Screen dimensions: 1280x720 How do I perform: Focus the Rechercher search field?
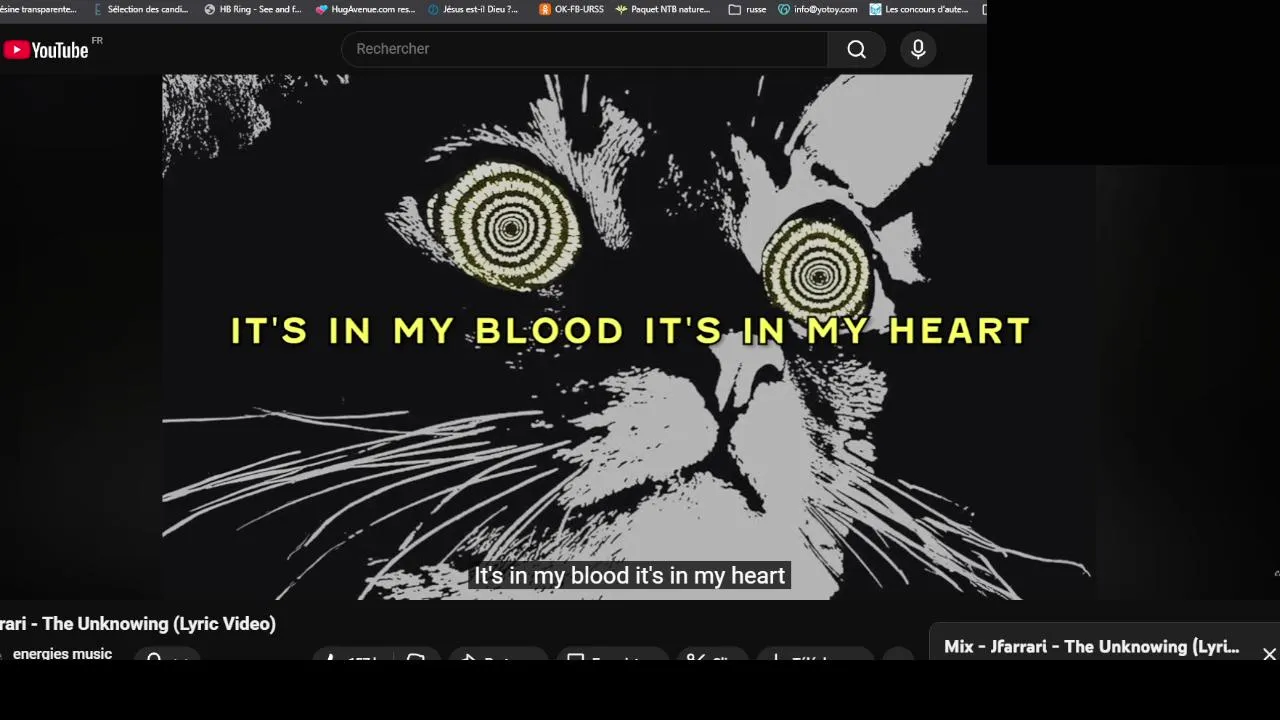coord(584,49)
